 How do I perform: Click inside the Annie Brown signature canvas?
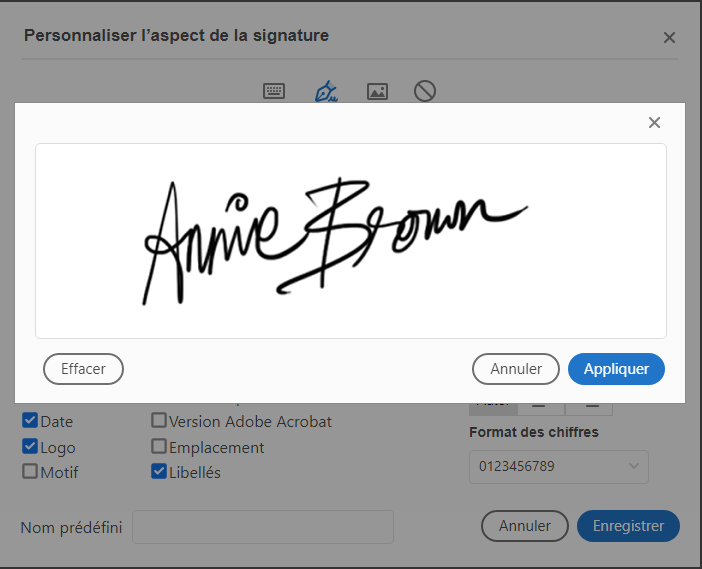pos(350,240)
